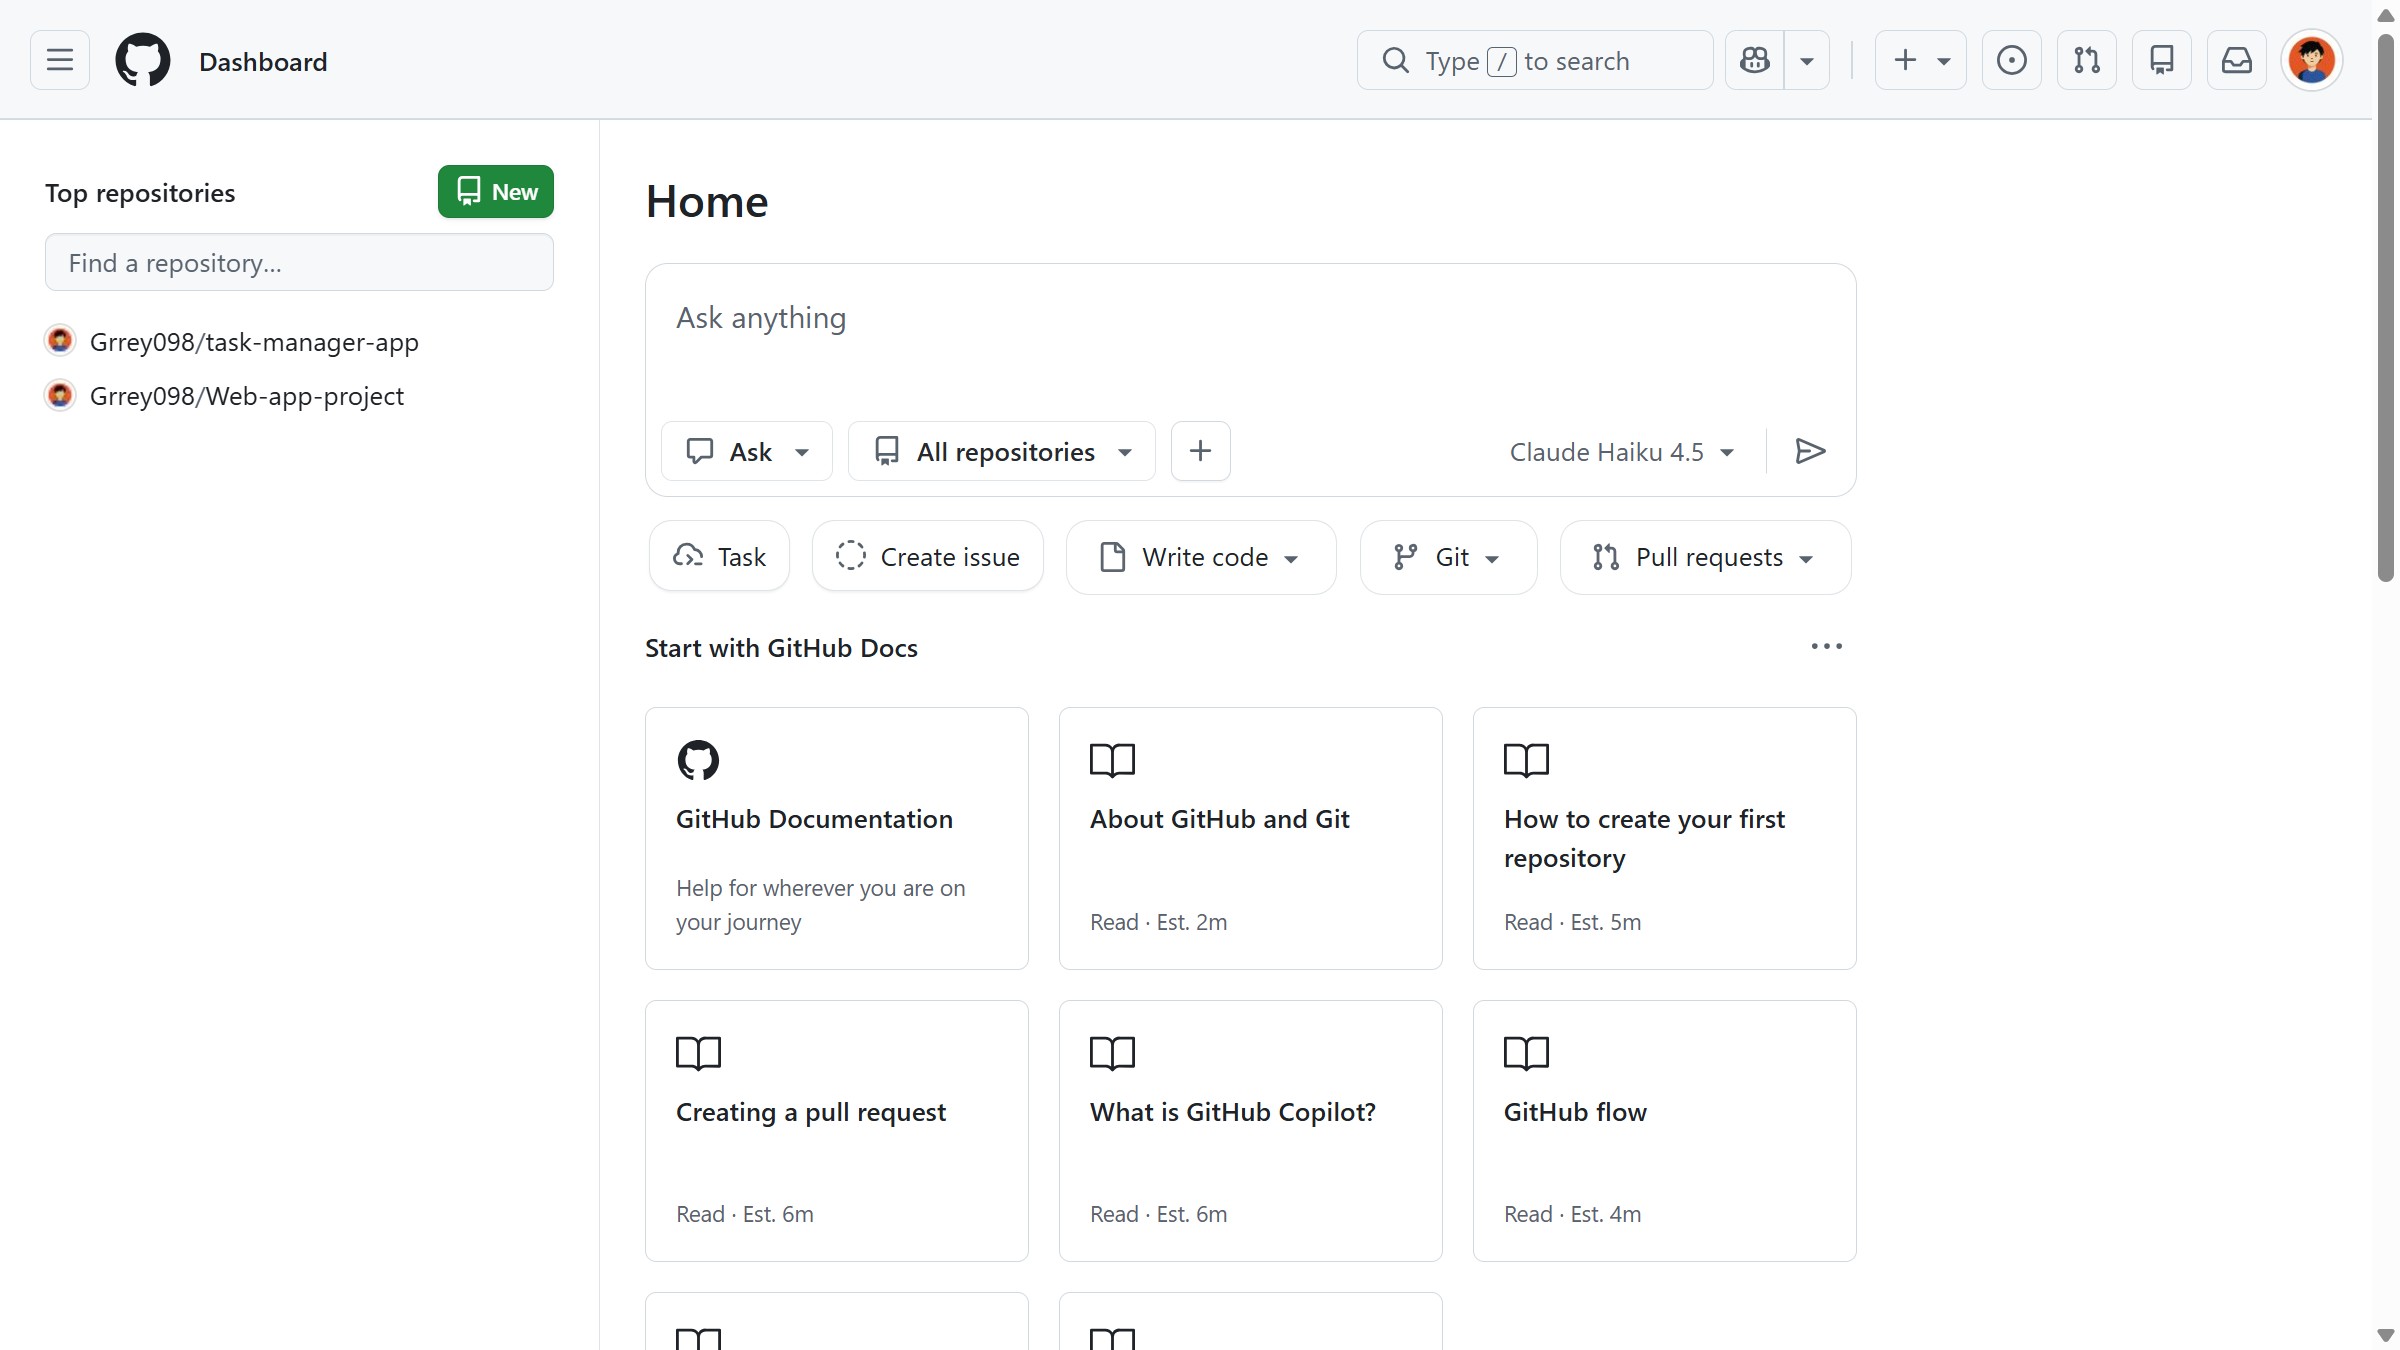The height and width of the screenshot is (1350, 2400).
Task: Open the three-dot menu for GitHub Docs
Action: 1827,647
